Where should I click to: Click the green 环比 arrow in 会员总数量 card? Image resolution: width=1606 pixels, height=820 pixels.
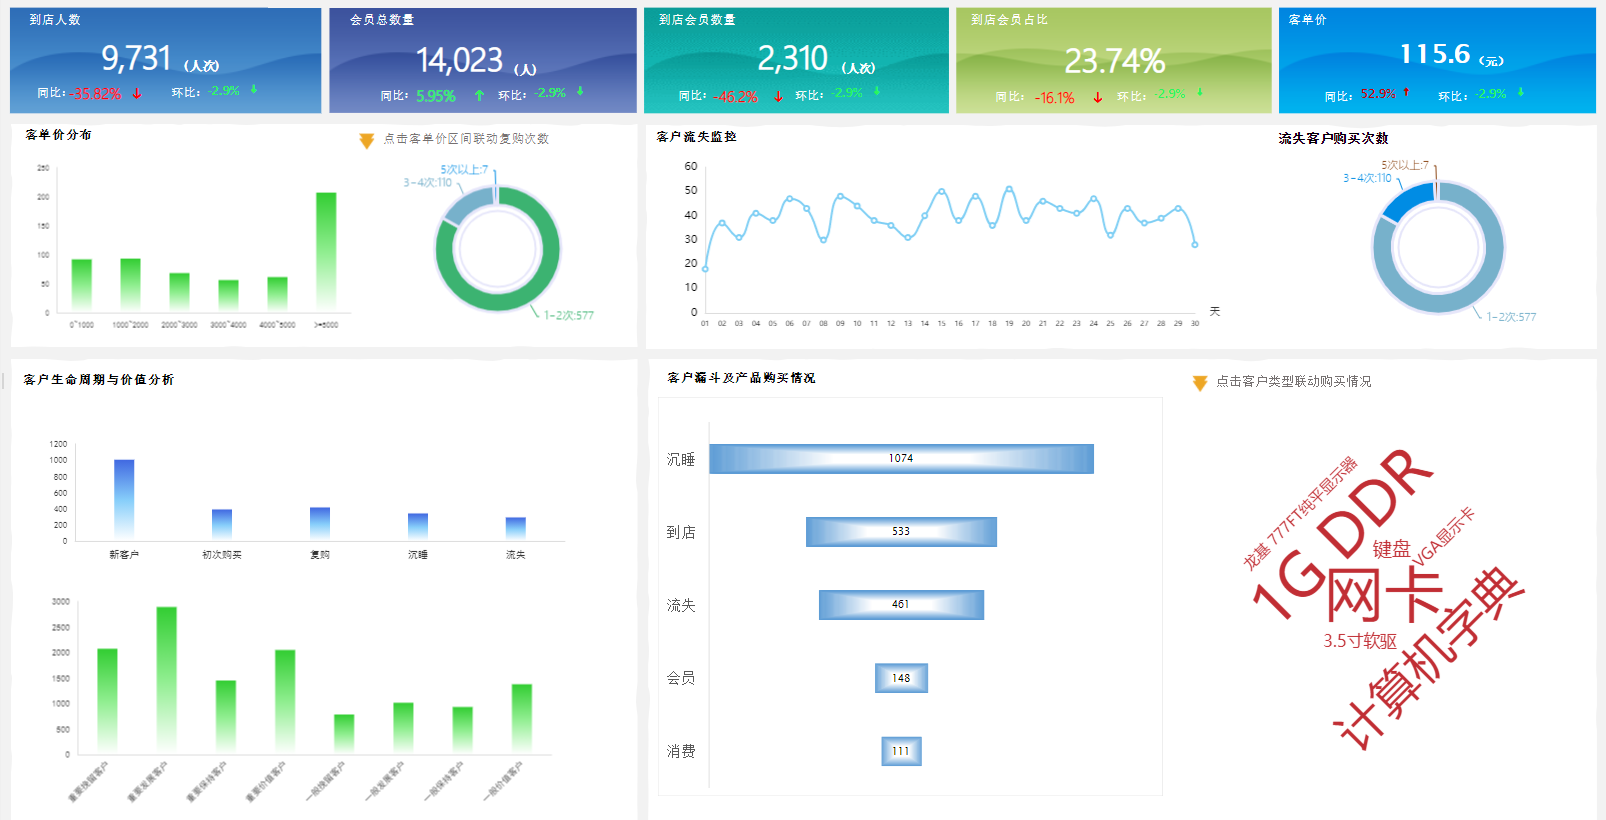(x=580, y=92)
